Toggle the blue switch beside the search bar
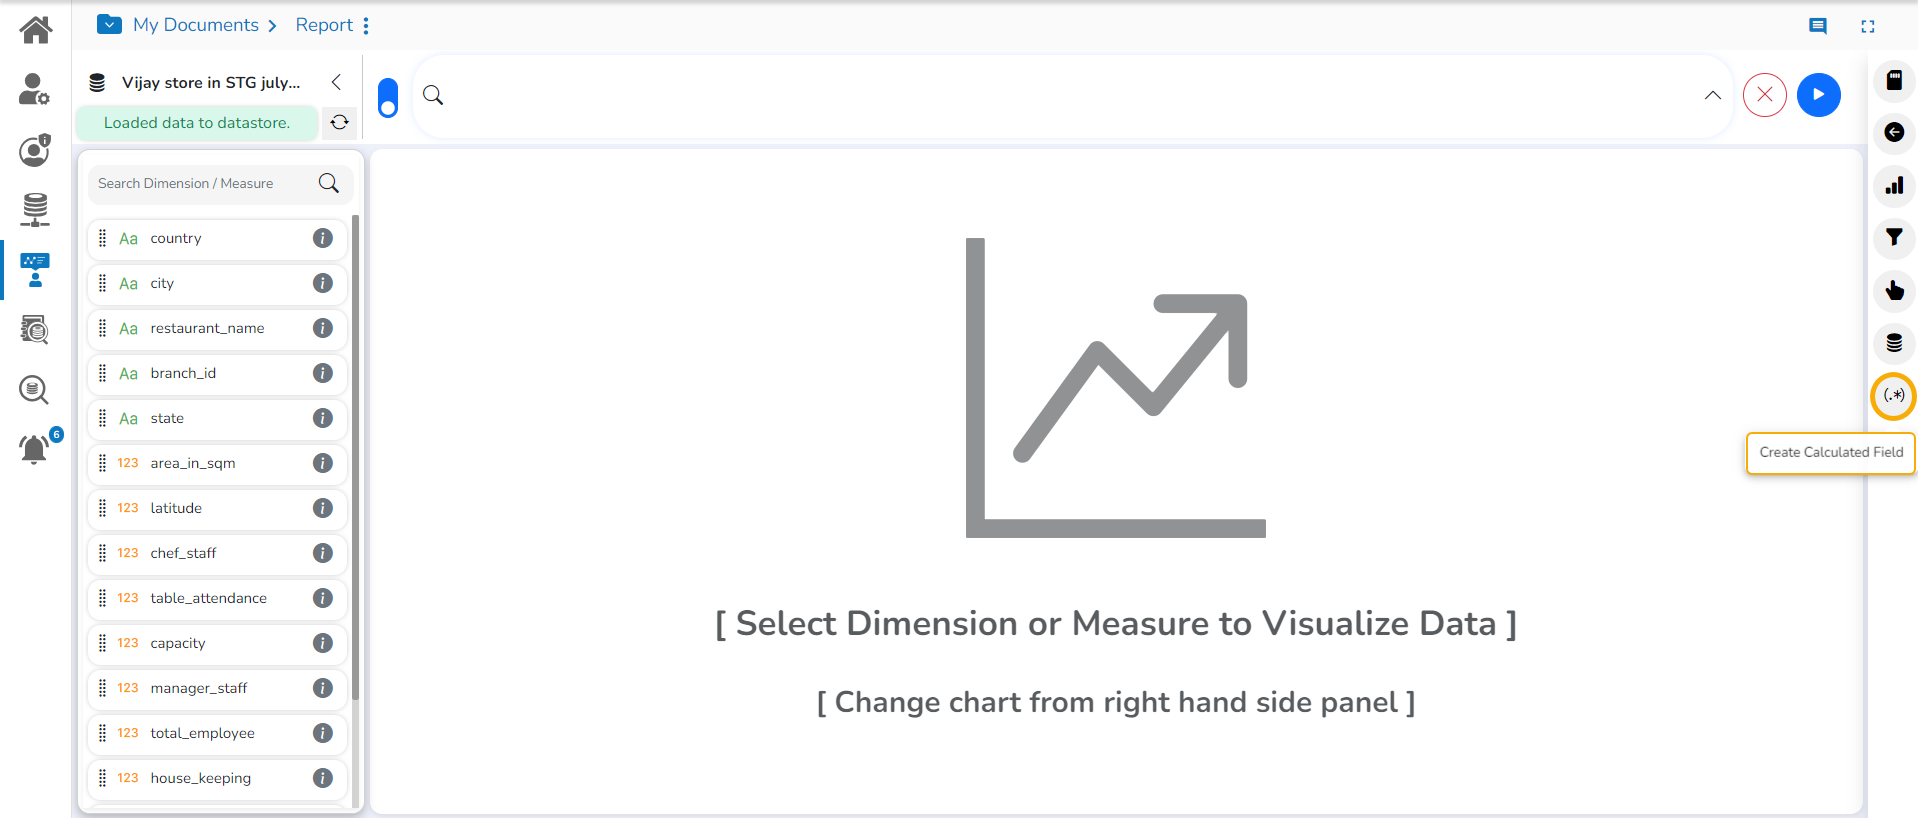 388,98
